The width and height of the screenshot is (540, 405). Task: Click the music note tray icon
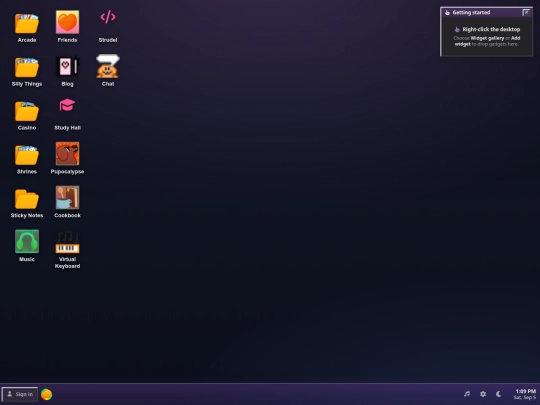(467, 394)
